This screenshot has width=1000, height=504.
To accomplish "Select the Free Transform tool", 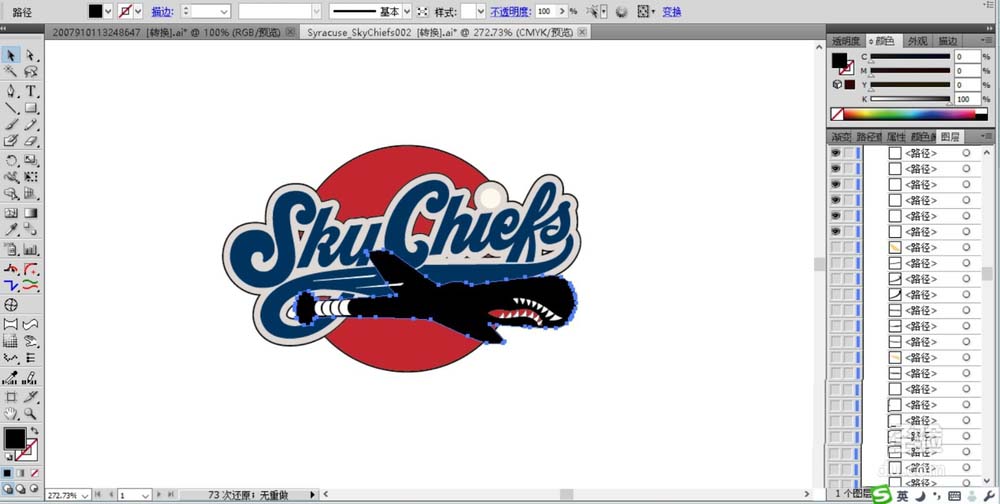I will [x=30, y=177].
